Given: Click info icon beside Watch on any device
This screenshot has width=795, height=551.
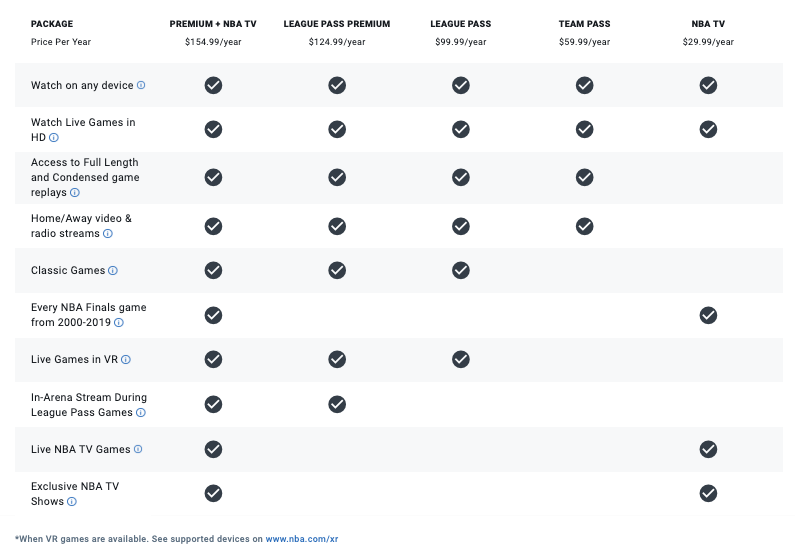Looking at the screenshot, I should 141,85.
